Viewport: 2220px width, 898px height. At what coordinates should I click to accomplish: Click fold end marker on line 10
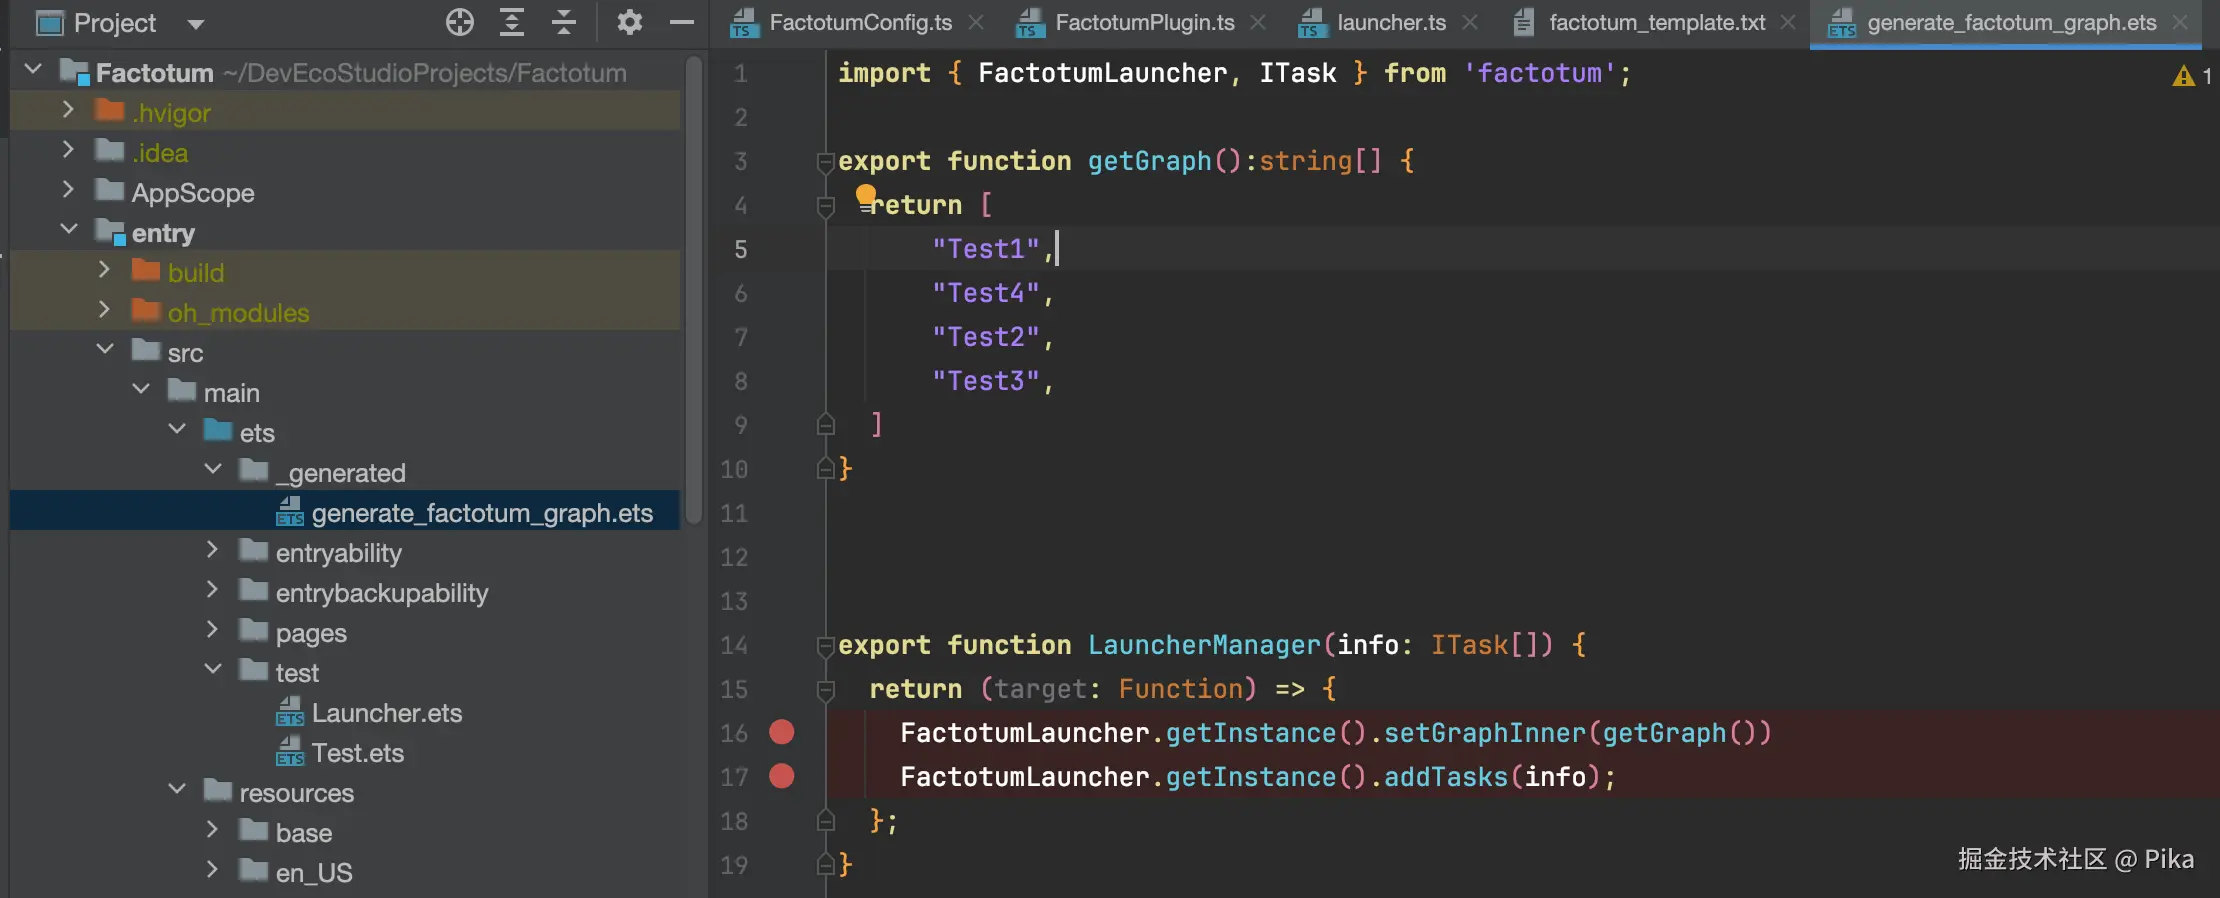coord(826,468)
